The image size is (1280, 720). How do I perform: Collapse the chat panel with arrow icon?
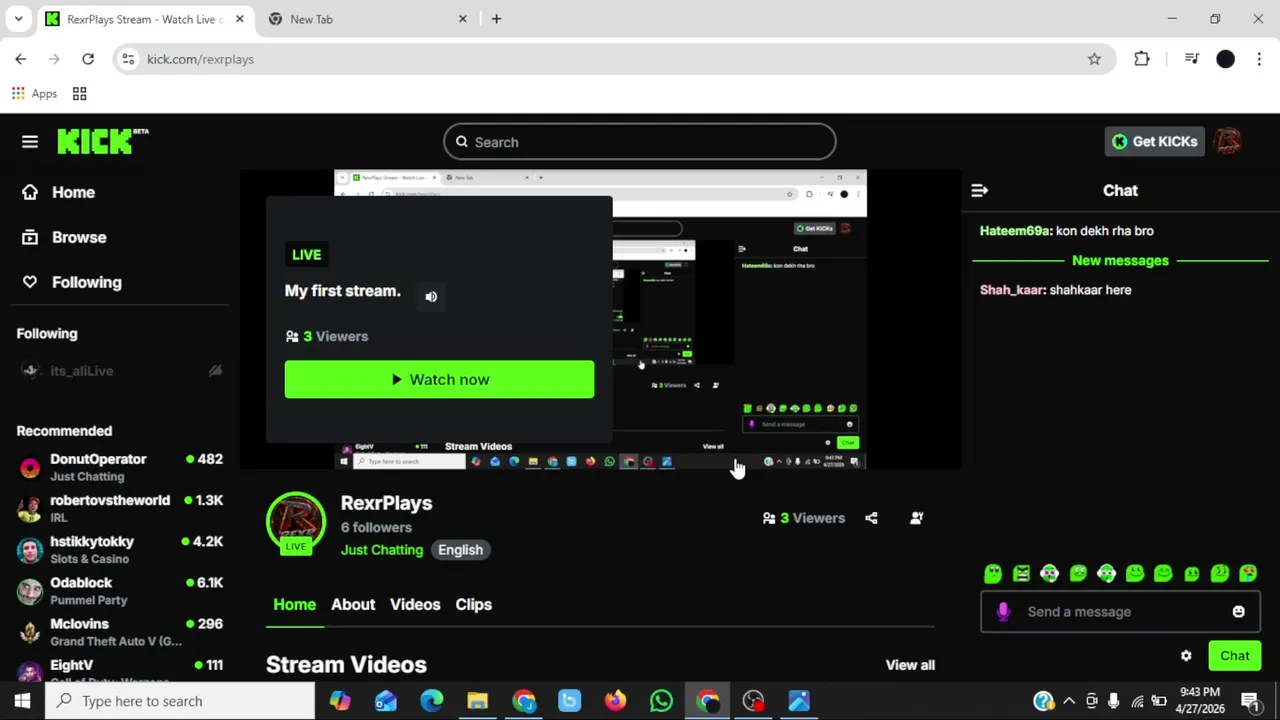[980, 190]
